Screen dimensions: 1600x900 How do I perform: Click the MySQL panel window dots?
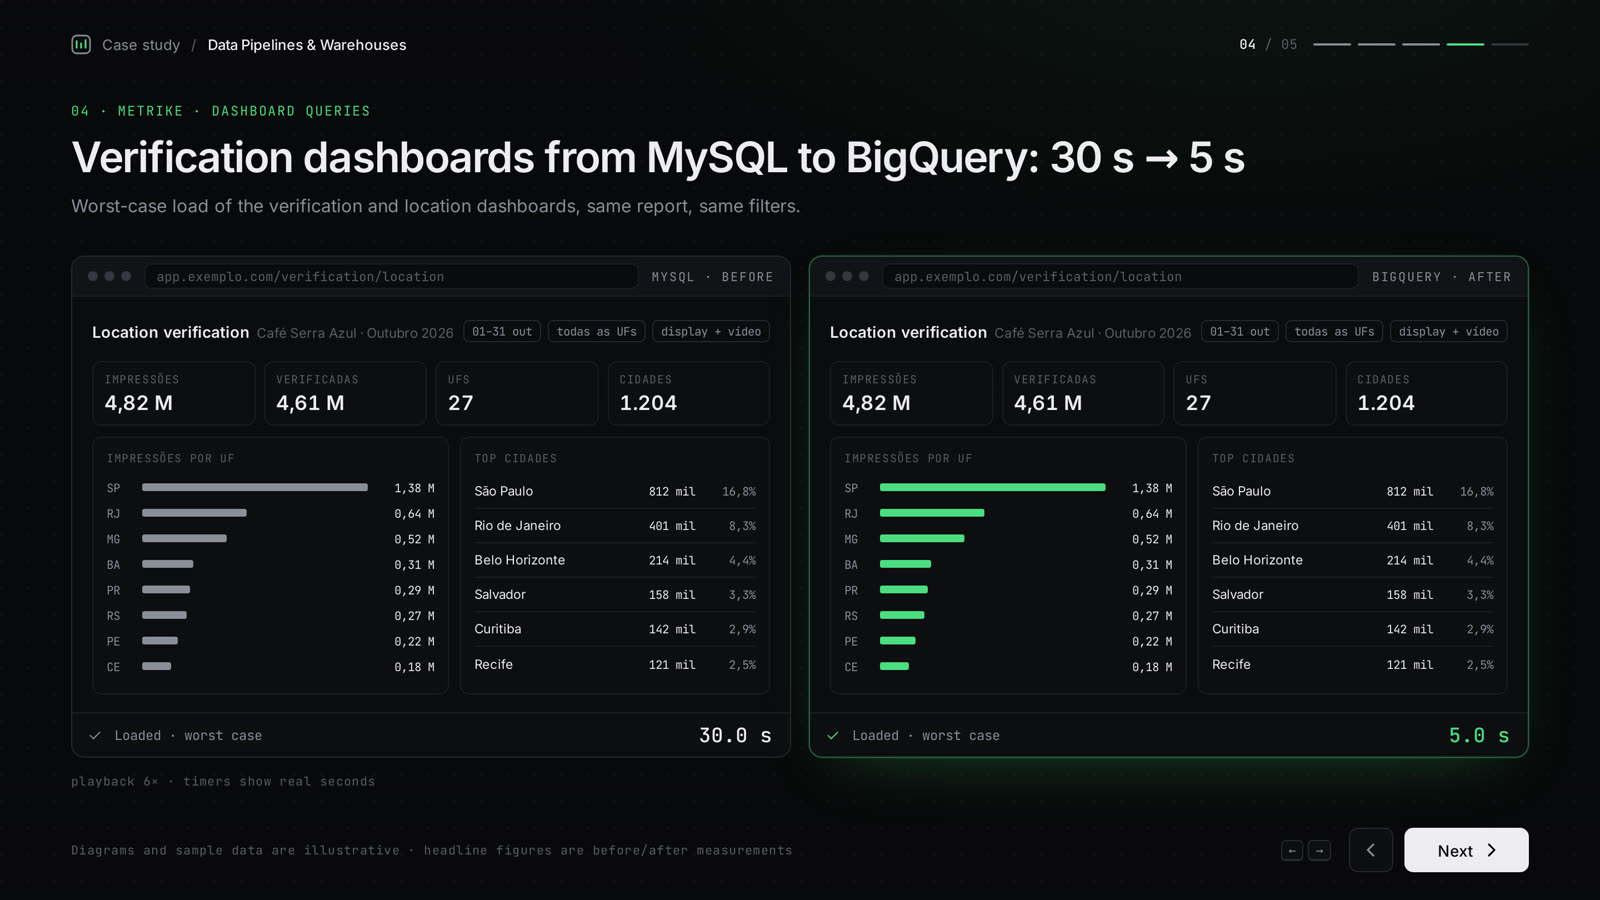pyautogui.click(x=109, y=276)
